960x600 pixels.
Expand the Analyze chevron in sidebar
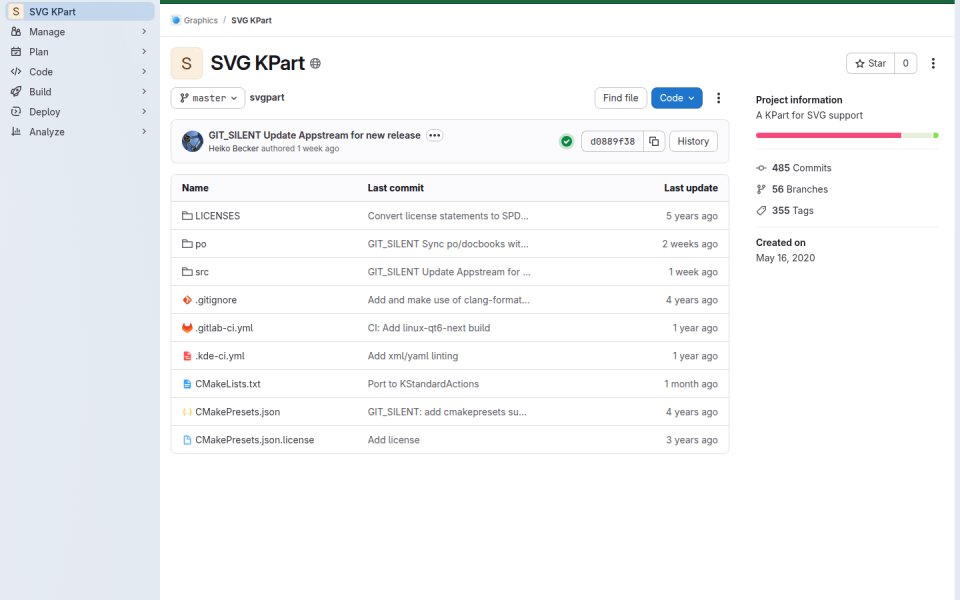coord(144,132)
